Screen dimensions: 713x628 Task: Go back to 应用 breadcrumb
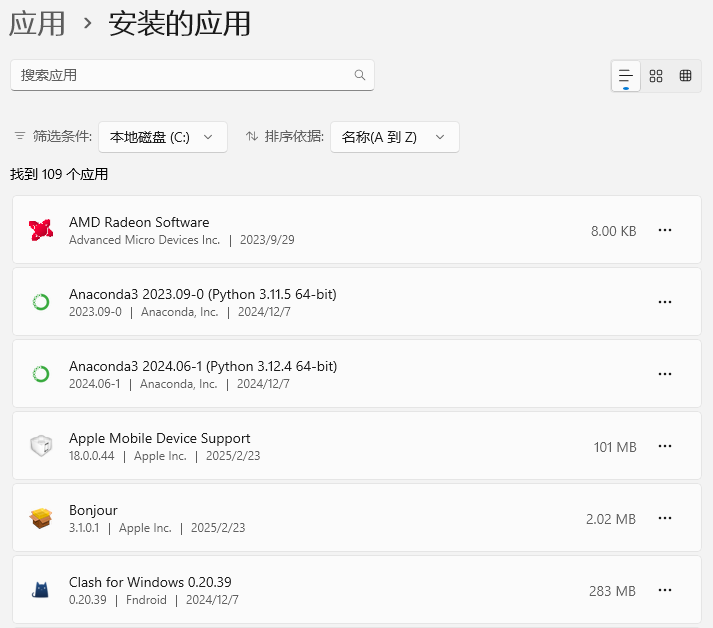pyautogui.click(x=37, y=23)
